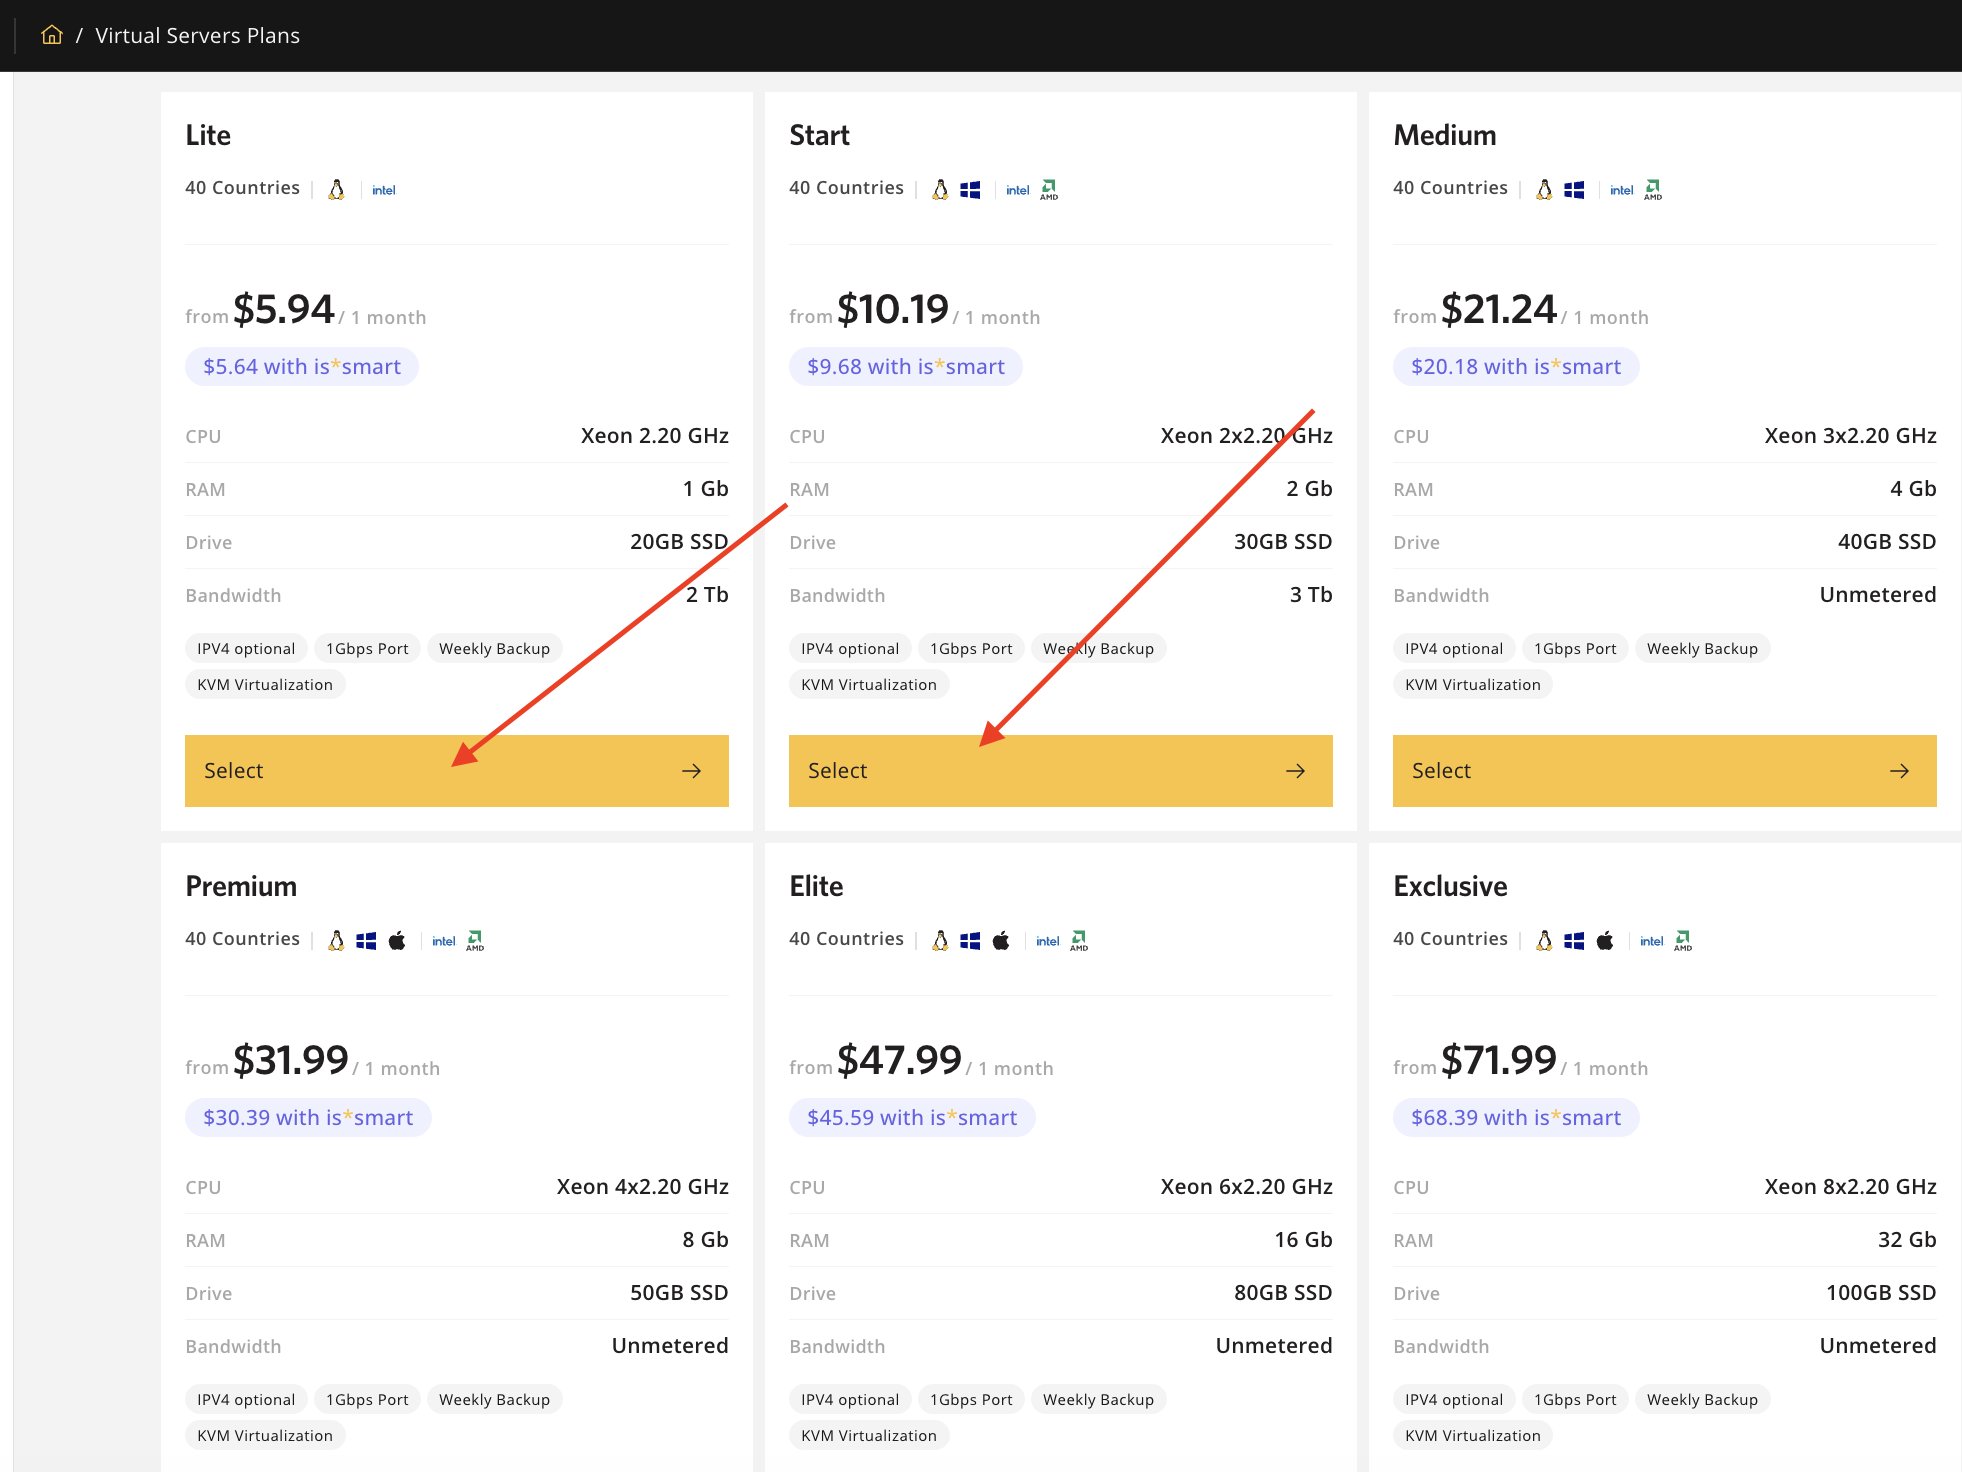Go to the home page icon

tap(52, 35)
